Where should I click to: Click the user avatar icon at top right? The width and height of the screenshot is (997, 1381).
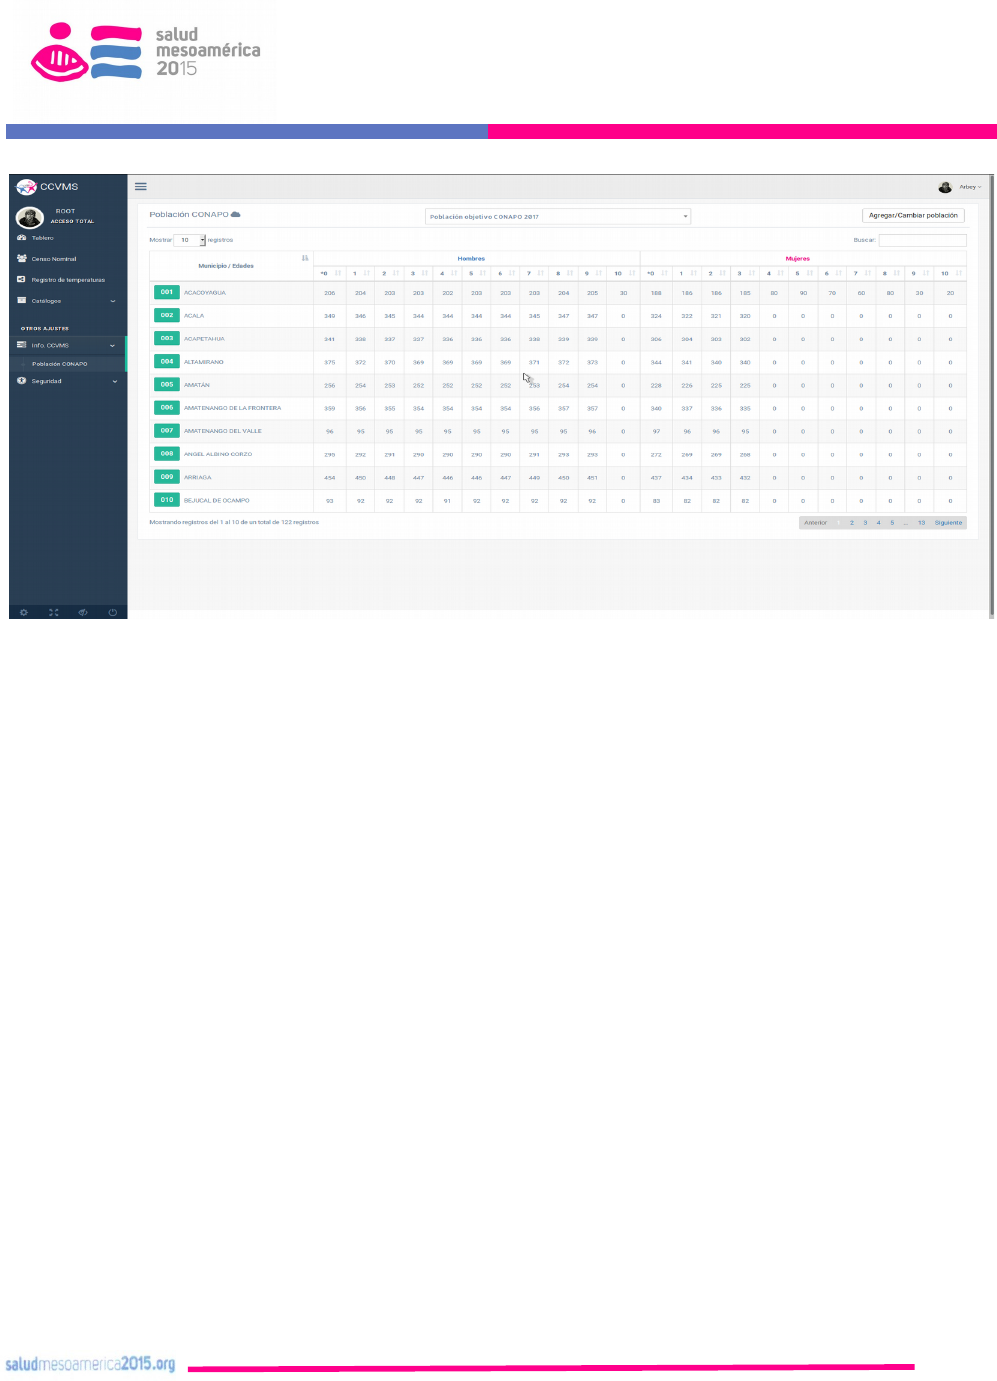click(x=945, y=187)
